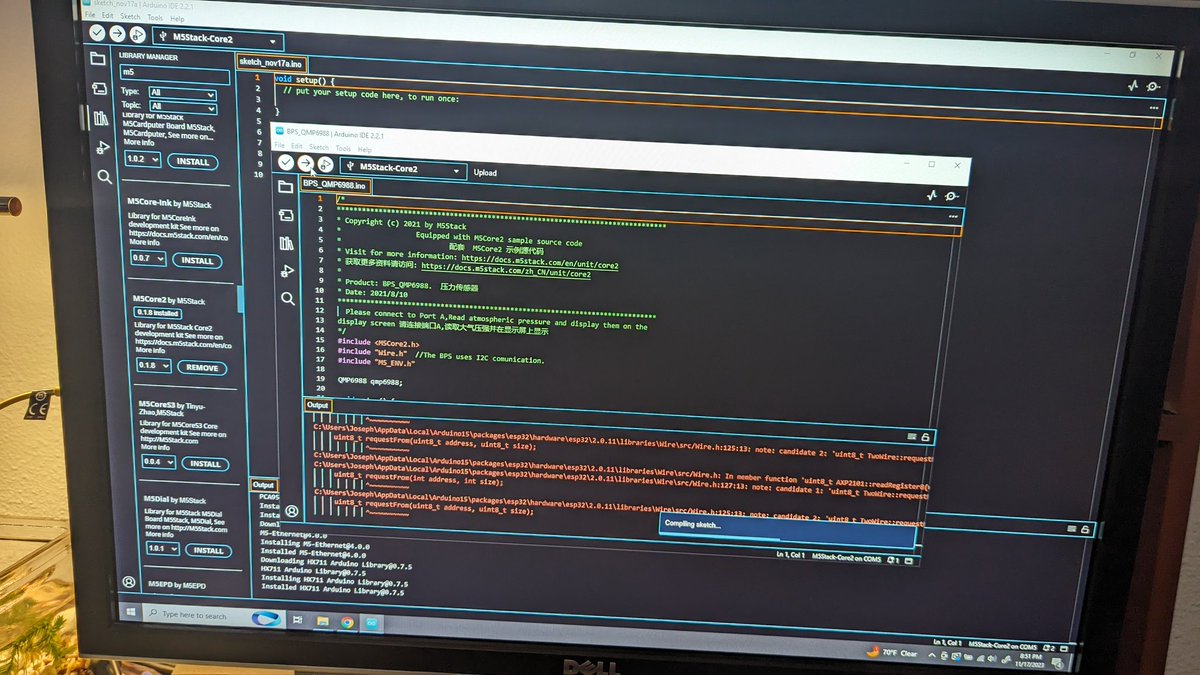The width and height of the screenshot is (1200, 675).
Task: Open board selector dropdown in sketch_nov17a window
Action: tap(220, 41)
